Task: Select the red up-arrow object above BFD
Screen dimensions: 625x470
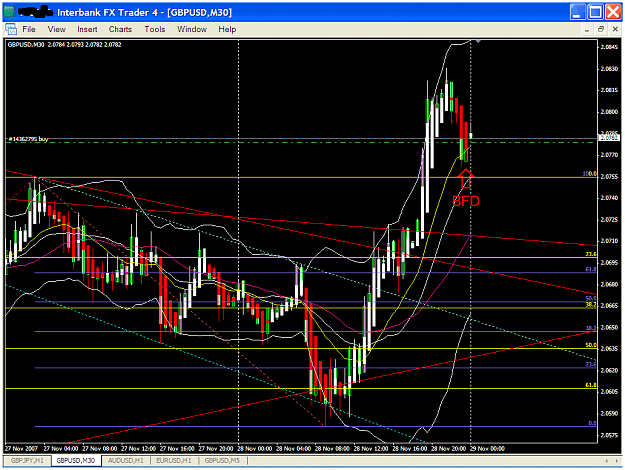Action: [466, 179]
